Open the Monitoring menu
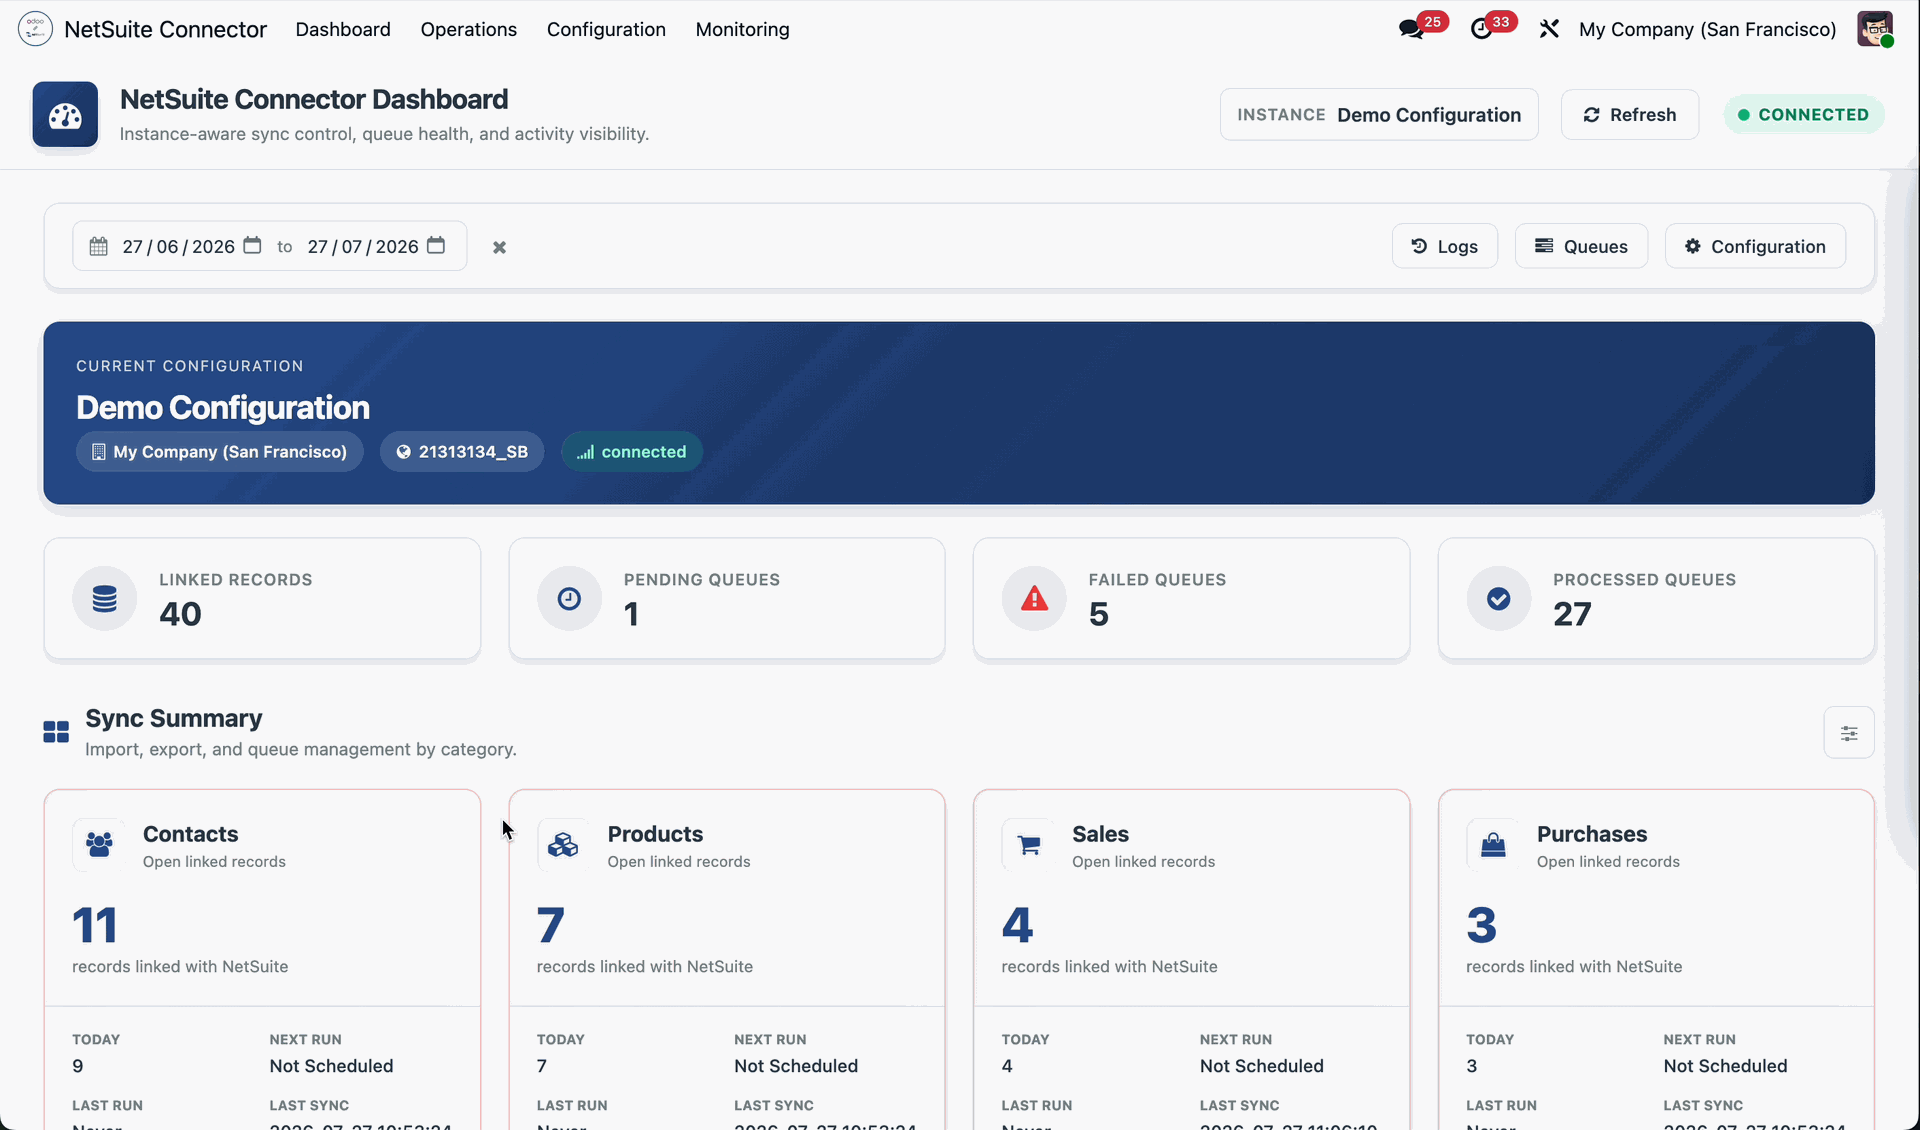Image resolution: width=1920 pixels, height=1130 pixels. [x=743, y=29]
